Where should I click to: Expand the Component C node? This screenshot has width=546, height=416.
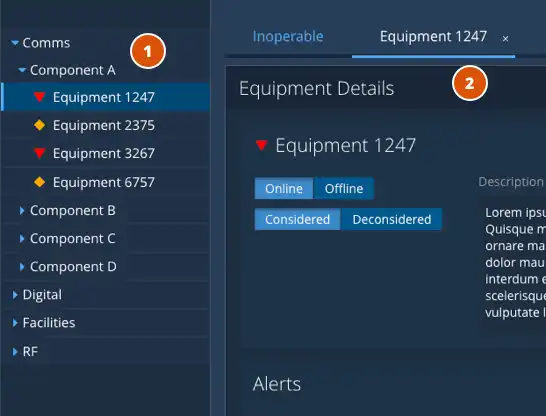coord(22,238)
